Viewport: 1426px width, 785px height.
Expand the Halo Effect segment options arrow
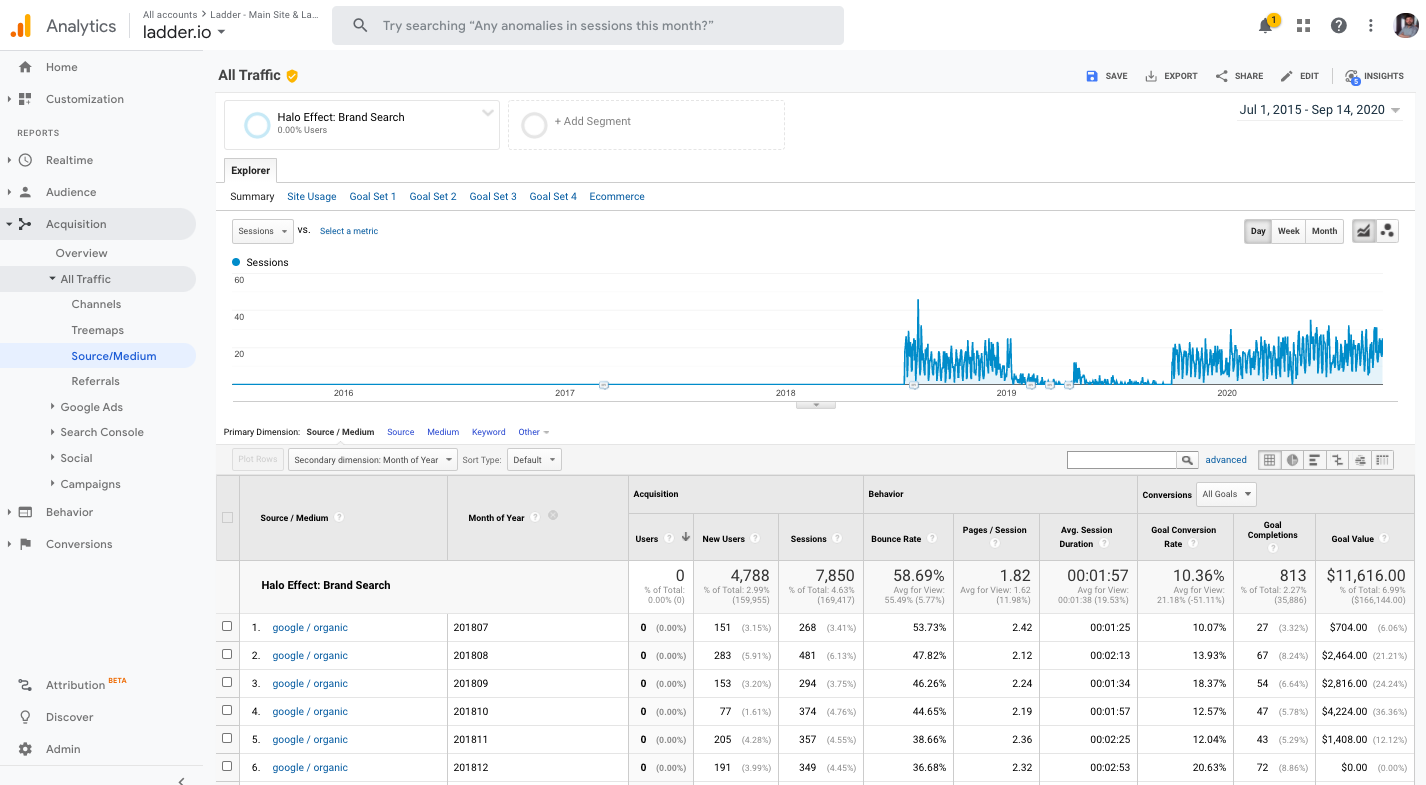pyautogui.click(x=488, y=112)
